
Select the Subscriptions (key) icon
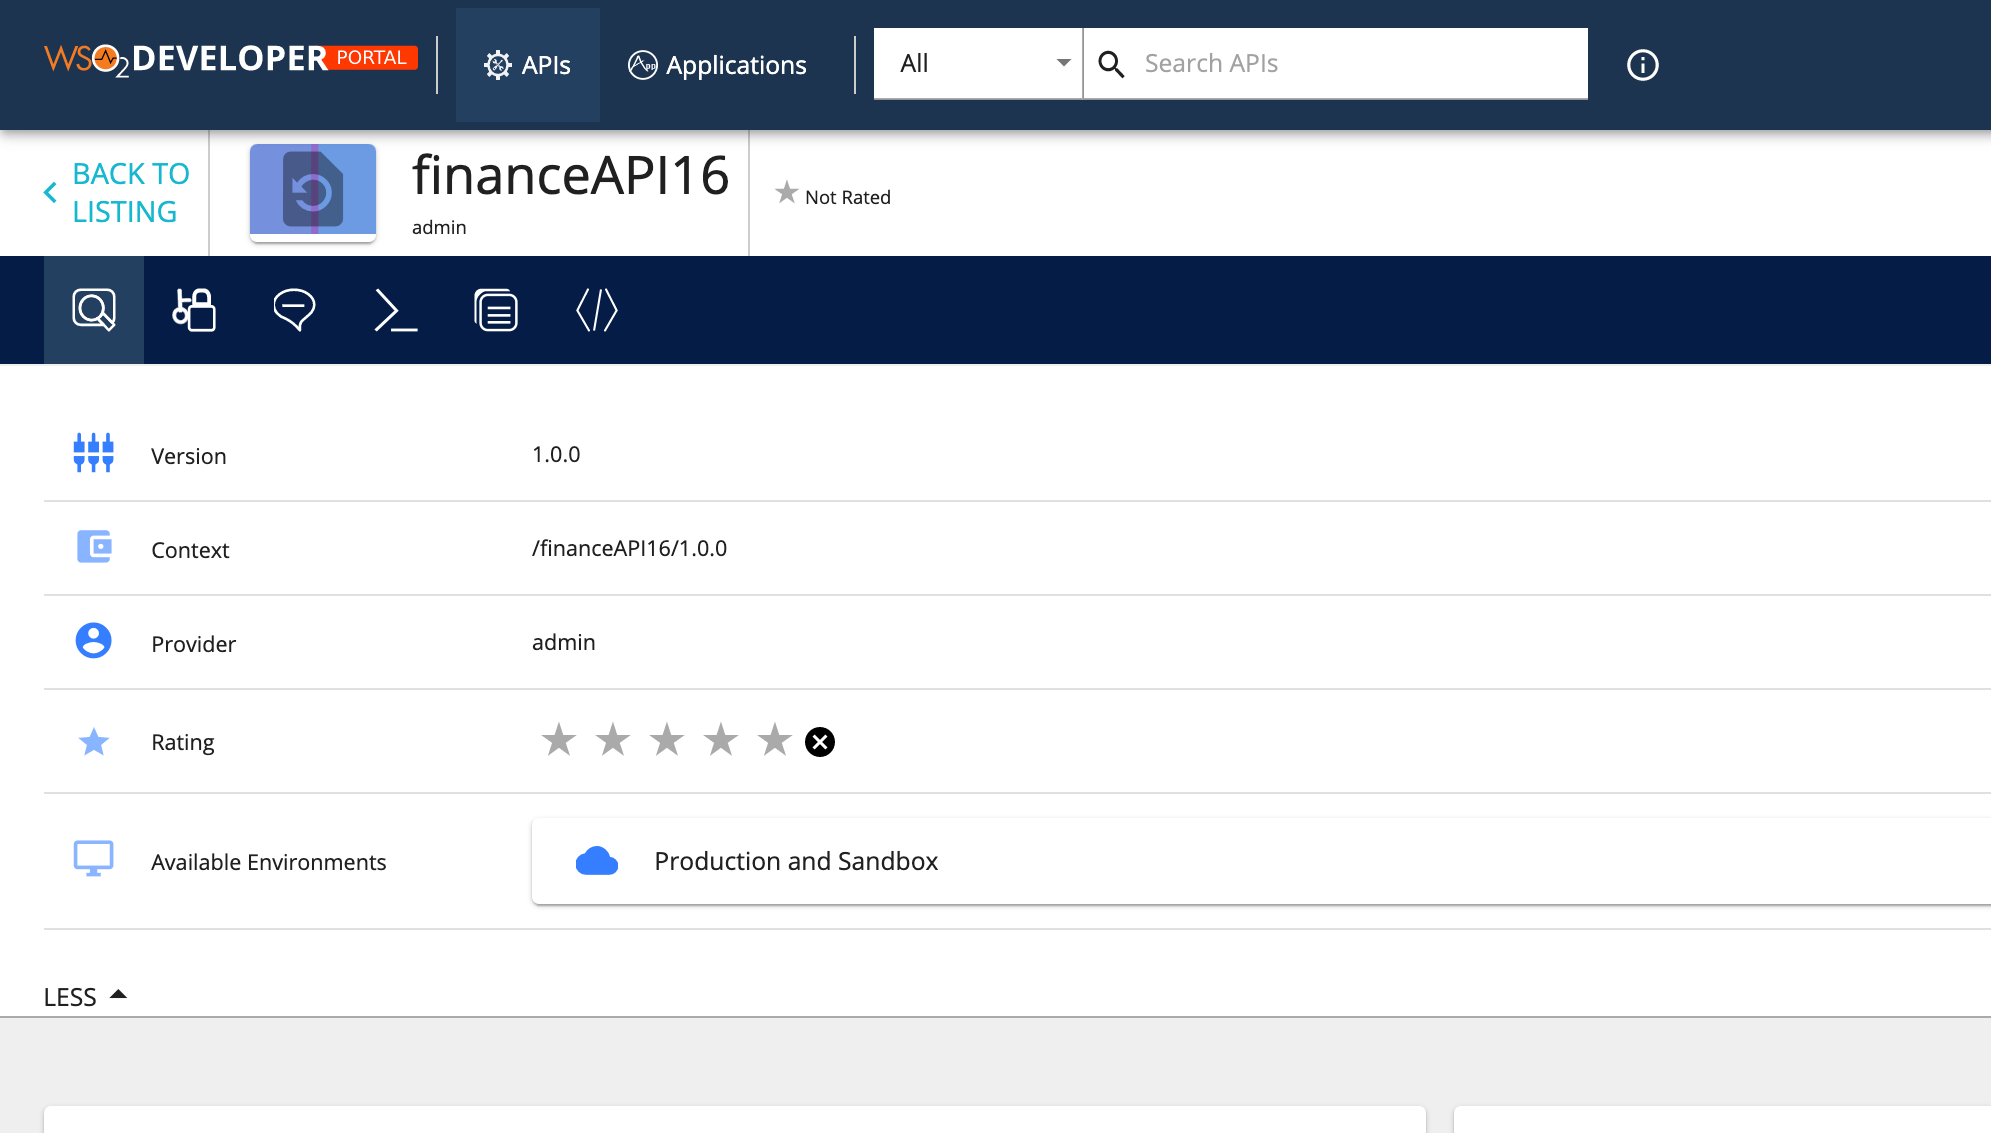click(193, 310)
